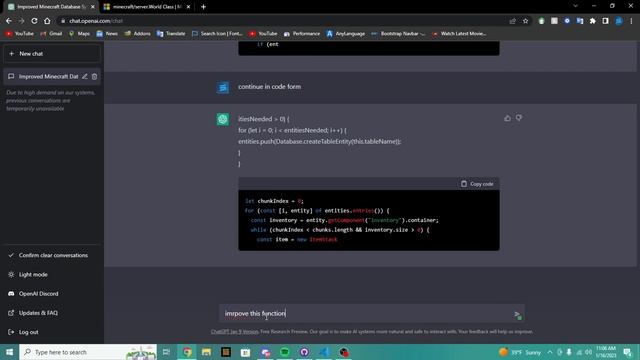Open the Extensions puzzle icon
This screenshot has height=360, width=640.
593,21
